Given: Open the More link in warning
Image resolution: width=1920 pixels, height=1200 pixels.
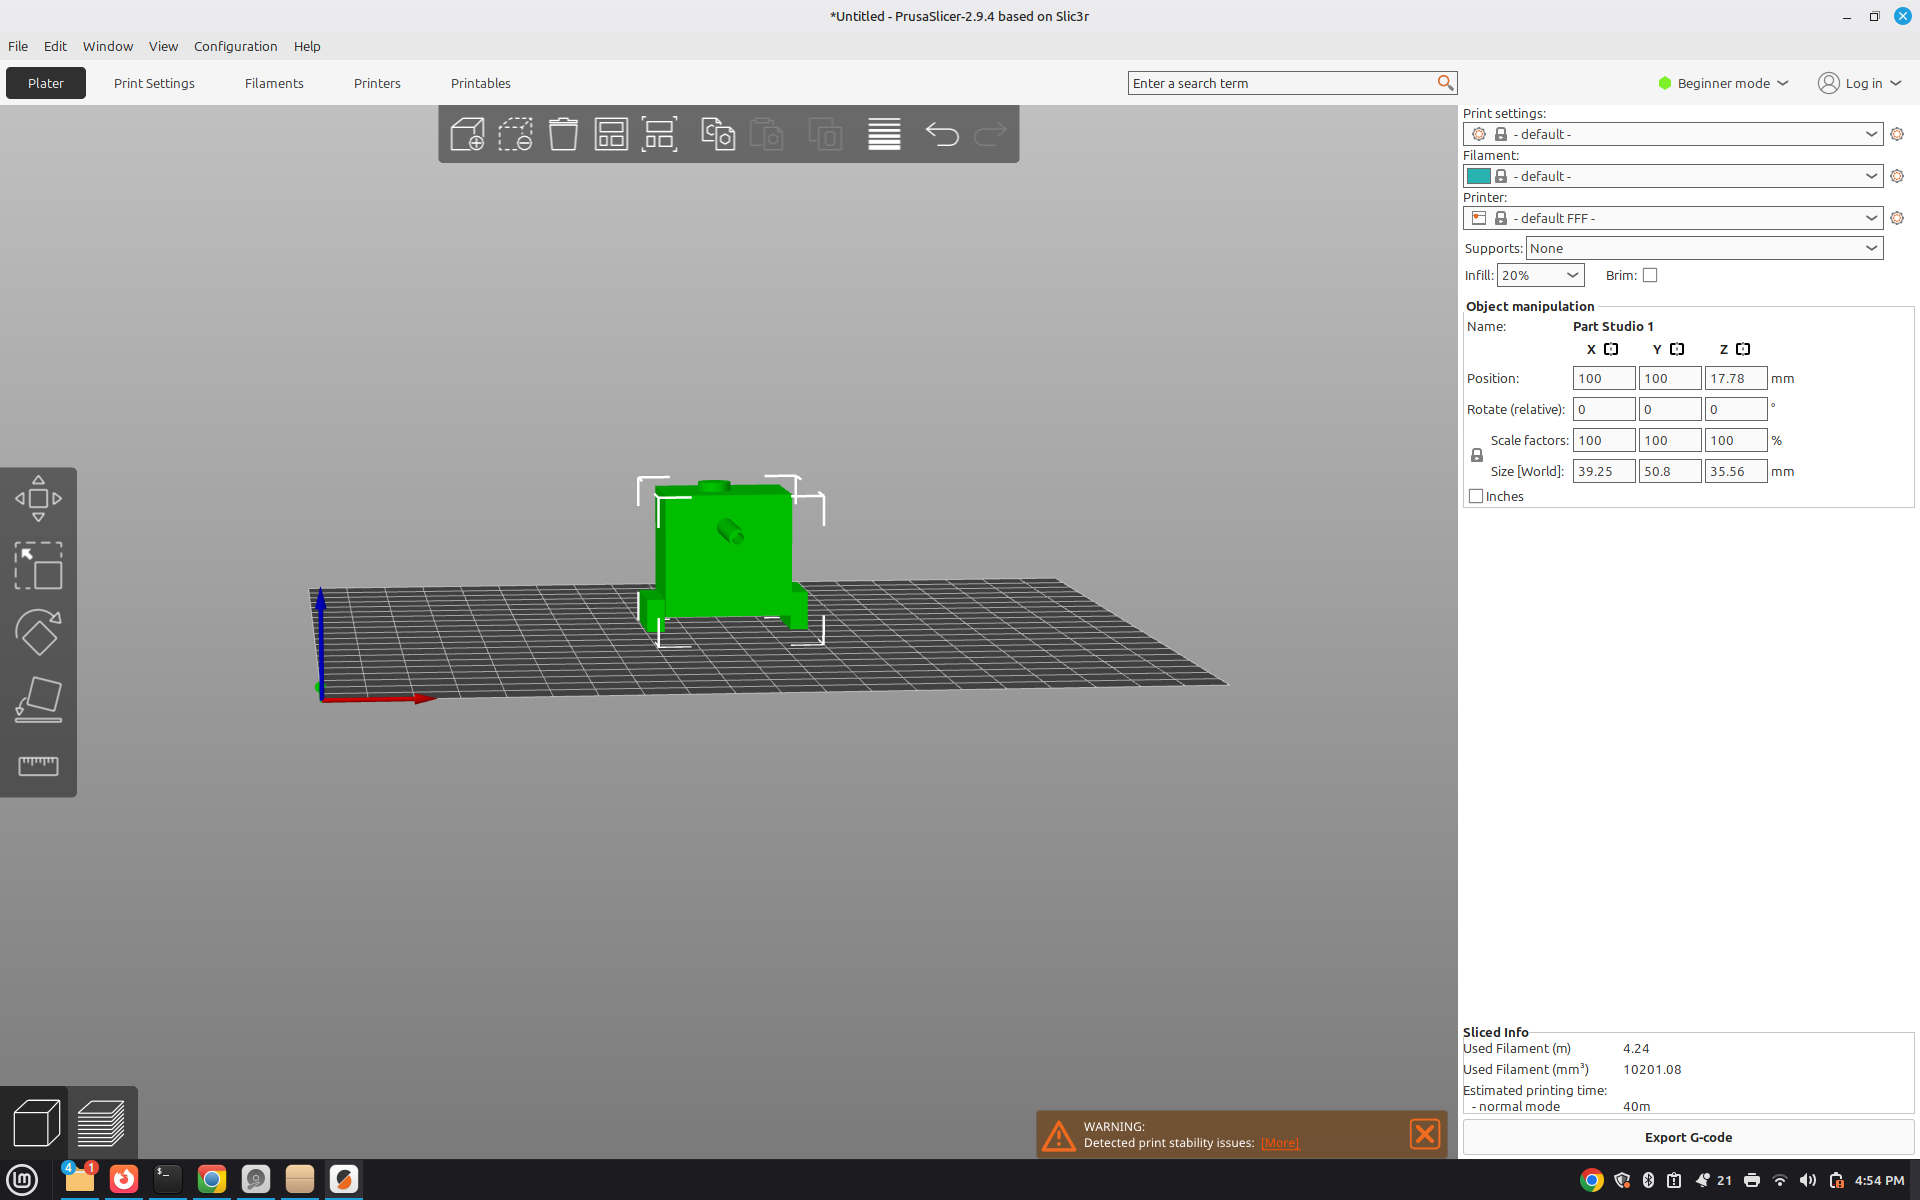Looking at the screenshot, I should (x=1279, y=1143).
